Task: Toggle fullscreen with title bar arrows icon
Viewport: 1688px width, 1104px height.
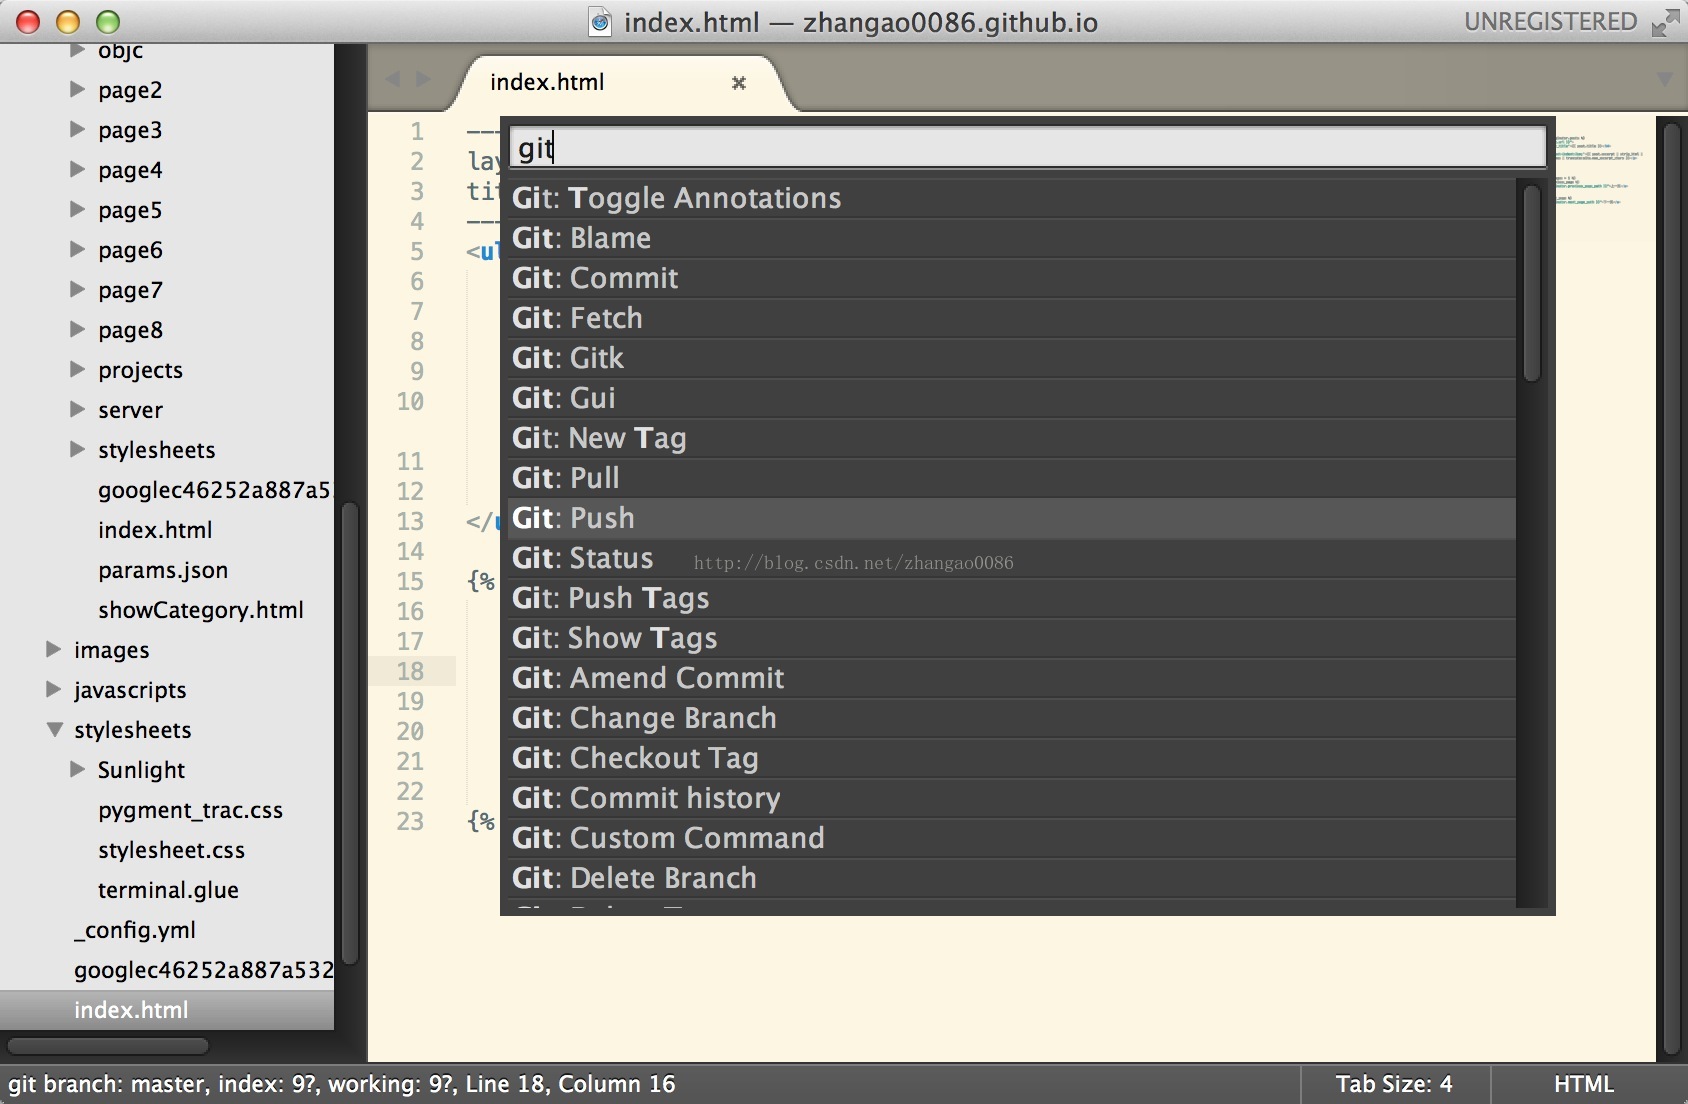Action: point(1665,22)
